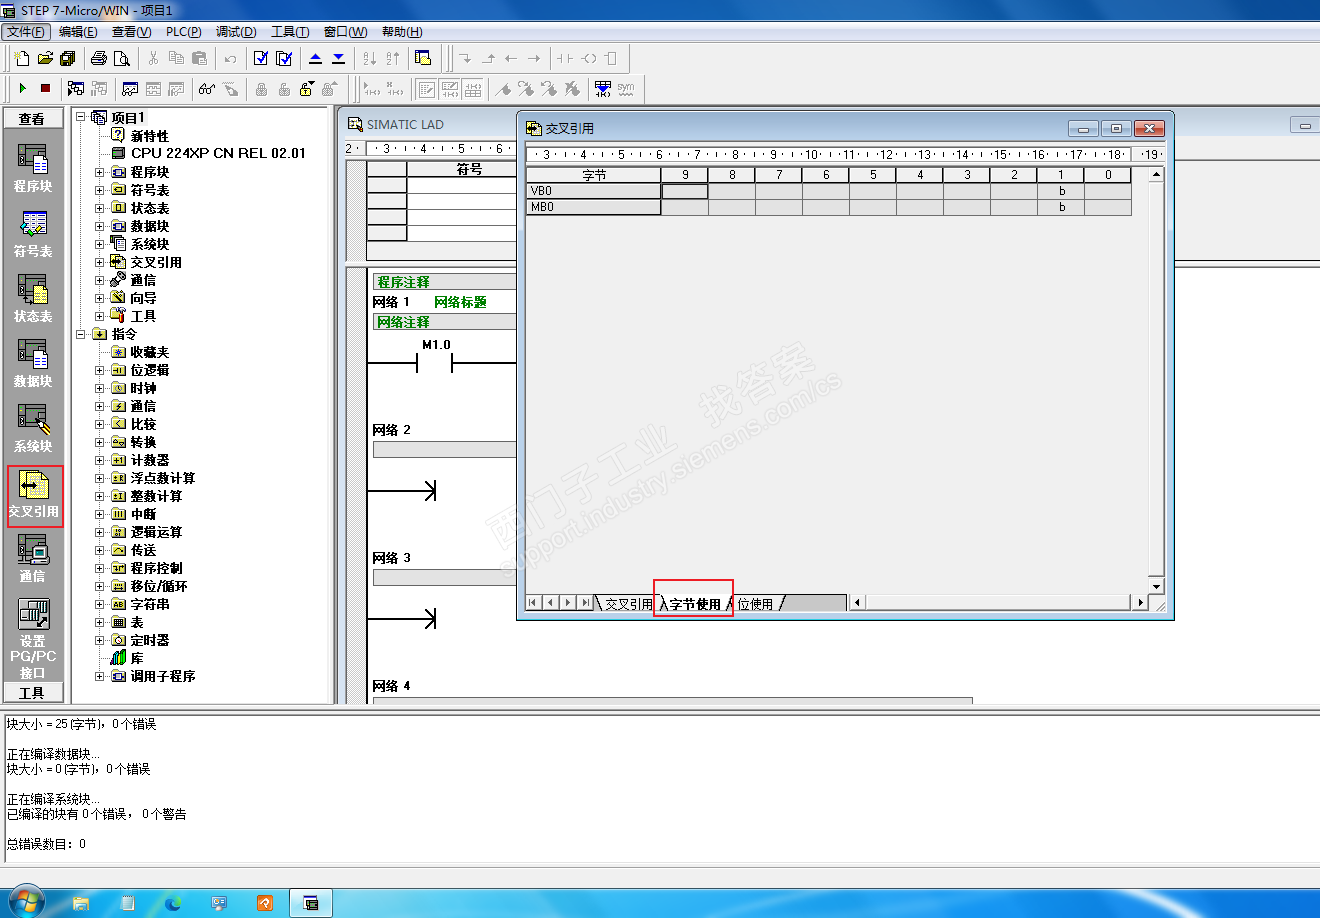Click the blue-arrow symbol table toolbar icon
Image resolution: width=1320 pixels, height=918 pixels.
point(603,89)
